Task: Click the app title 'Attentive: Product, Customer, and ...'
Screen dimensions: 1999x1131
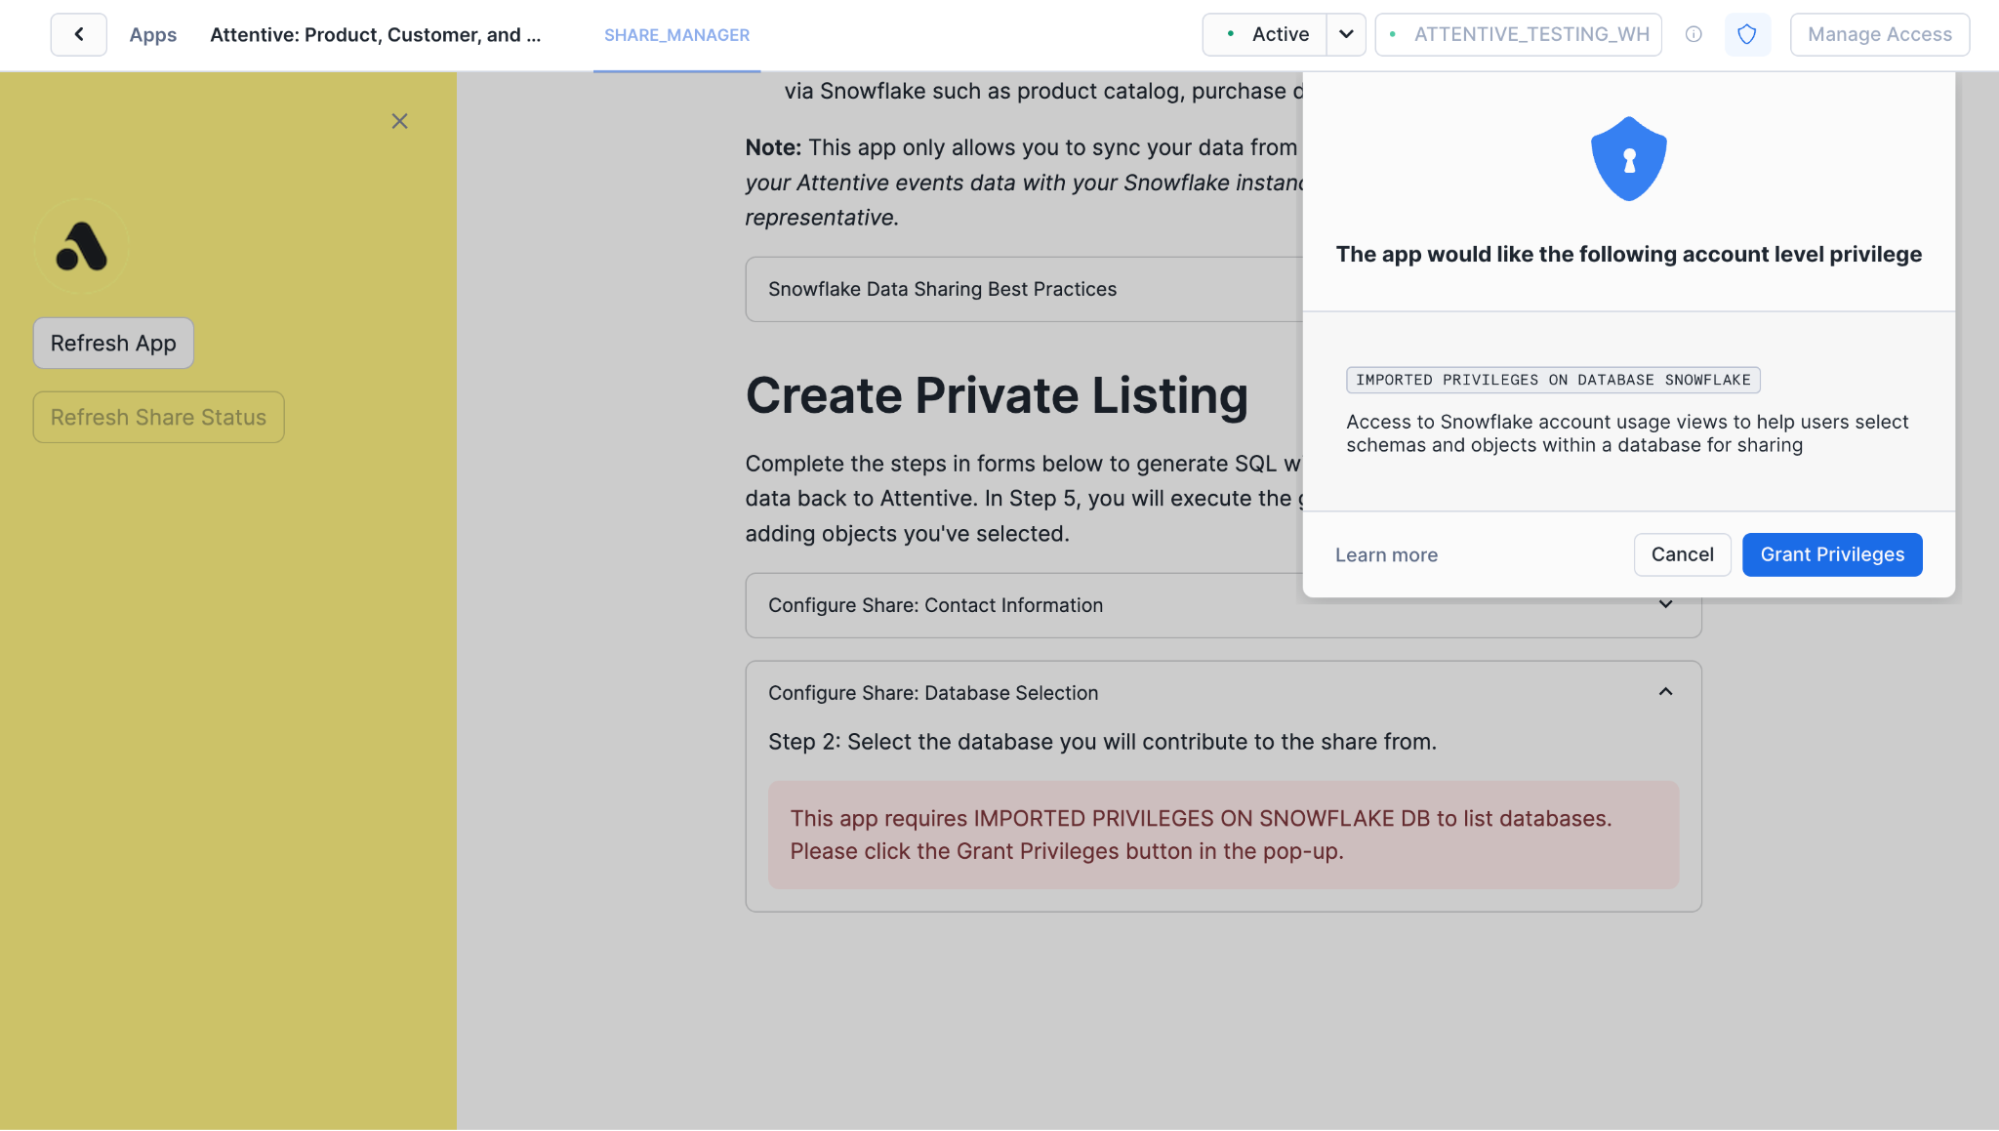Action: click(x=375, y=35)
